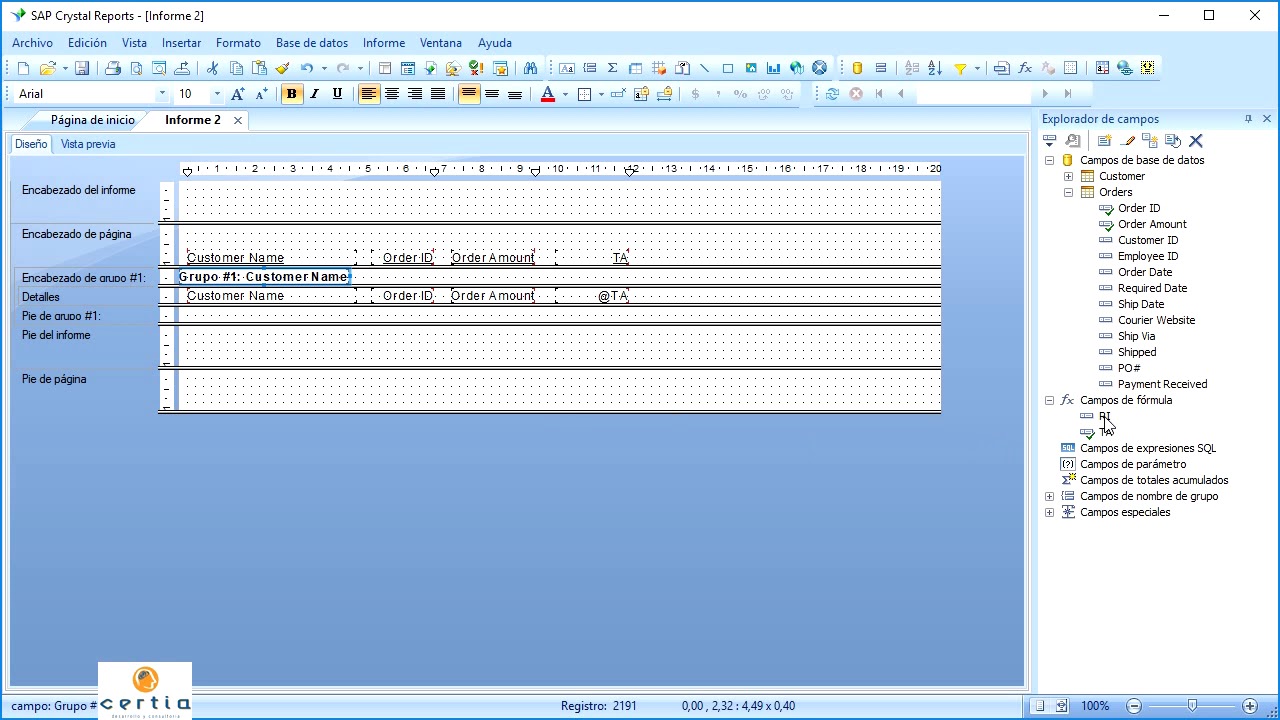The width and height of the screenshot is (1280, 720).
Task: Select the Payment Received field
Action: click(1162, 384)
